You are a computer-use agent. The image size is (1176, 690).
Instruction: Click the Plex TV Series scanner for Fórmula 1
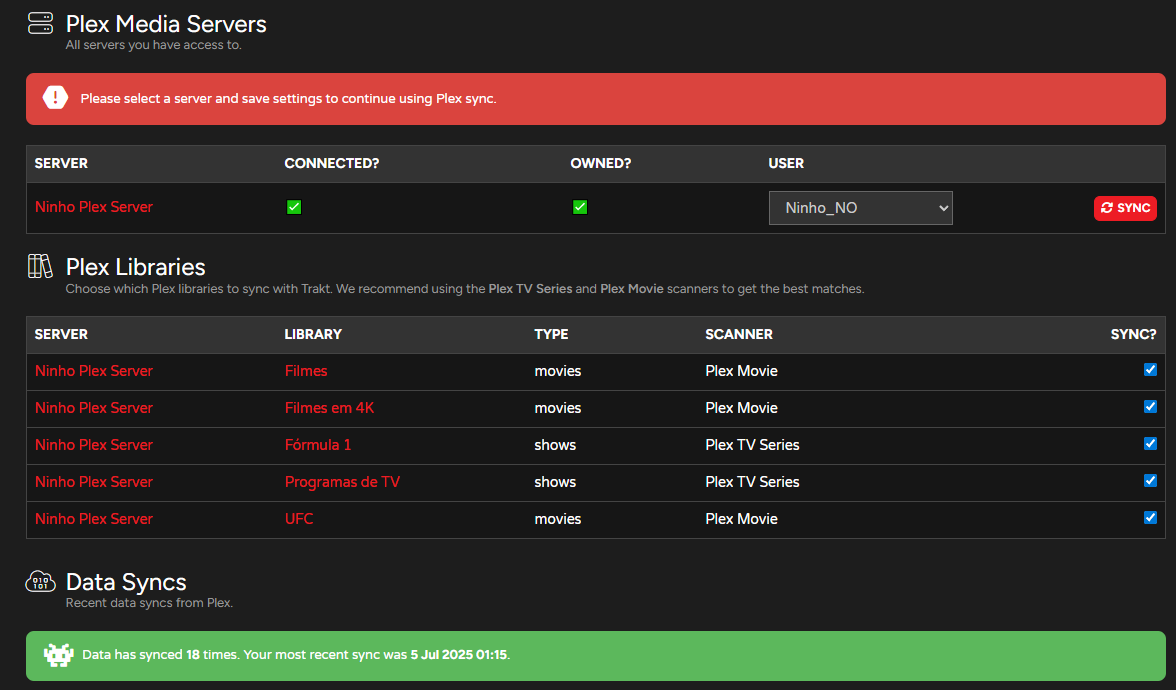tap(752, 445)
